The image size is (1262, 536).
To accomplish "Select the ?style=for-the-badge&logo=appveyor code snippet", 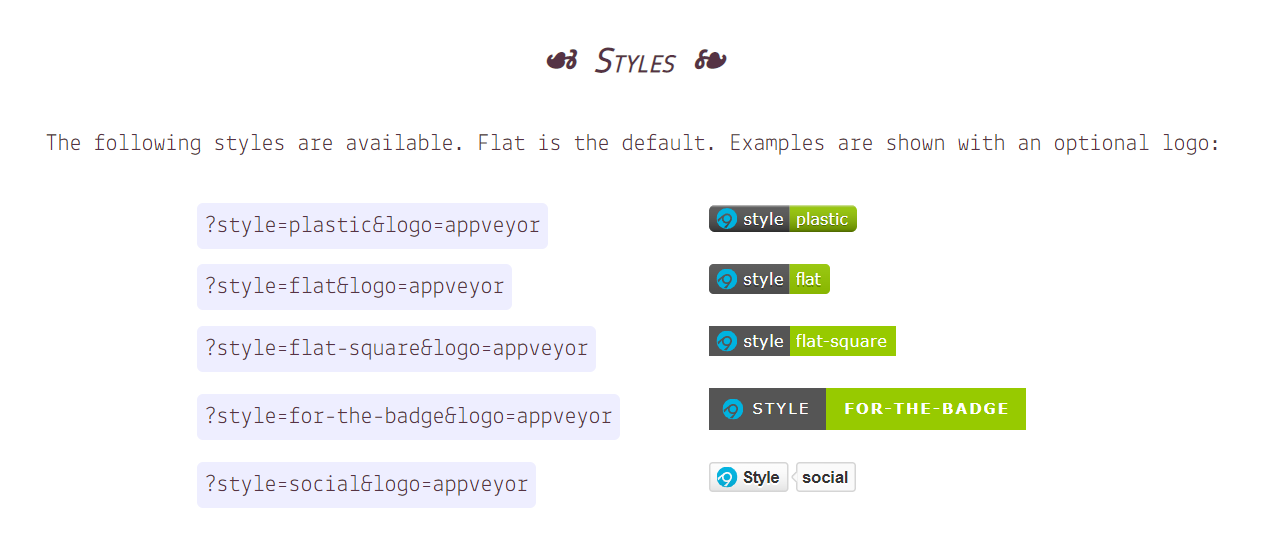I will (408, 417).
